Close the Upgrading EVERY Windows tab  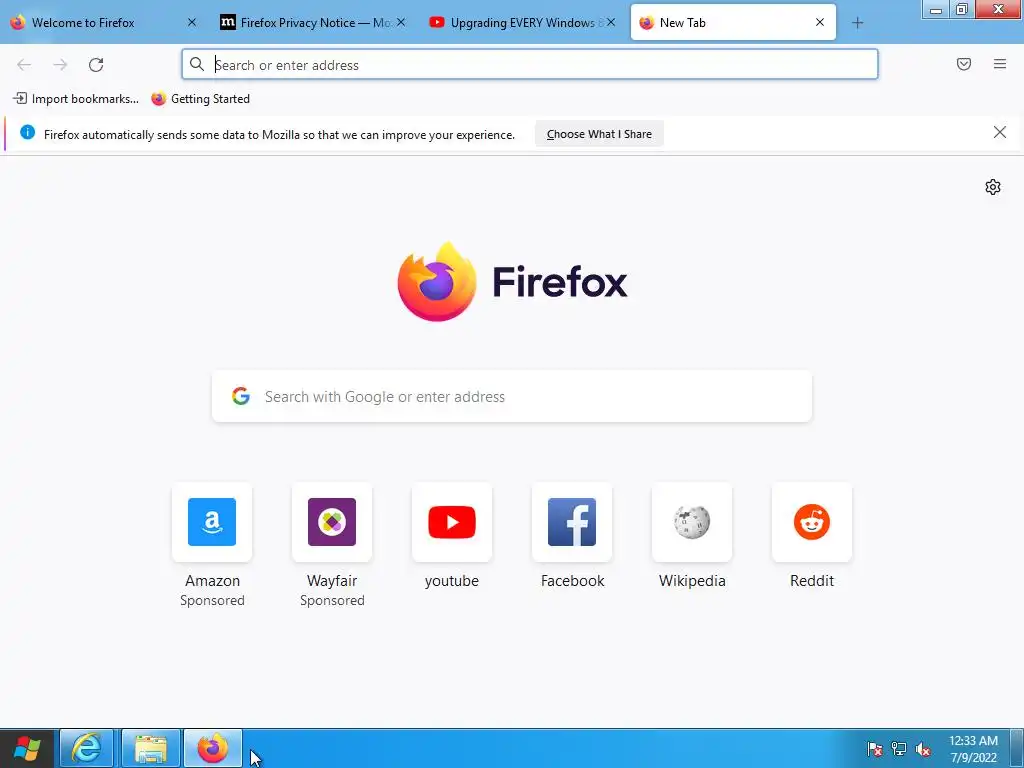point(611,22)
